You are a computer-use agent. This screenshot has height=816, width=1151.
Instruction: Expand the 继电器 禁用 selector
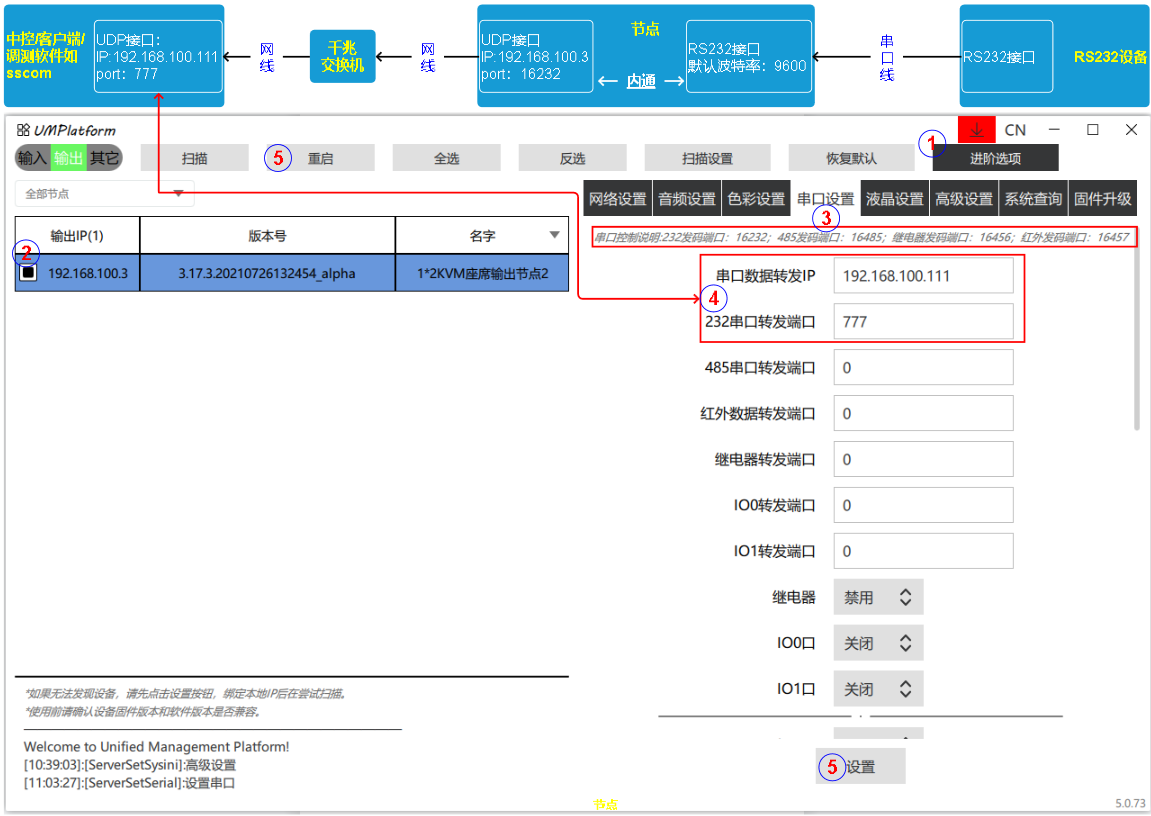[877, 597]
